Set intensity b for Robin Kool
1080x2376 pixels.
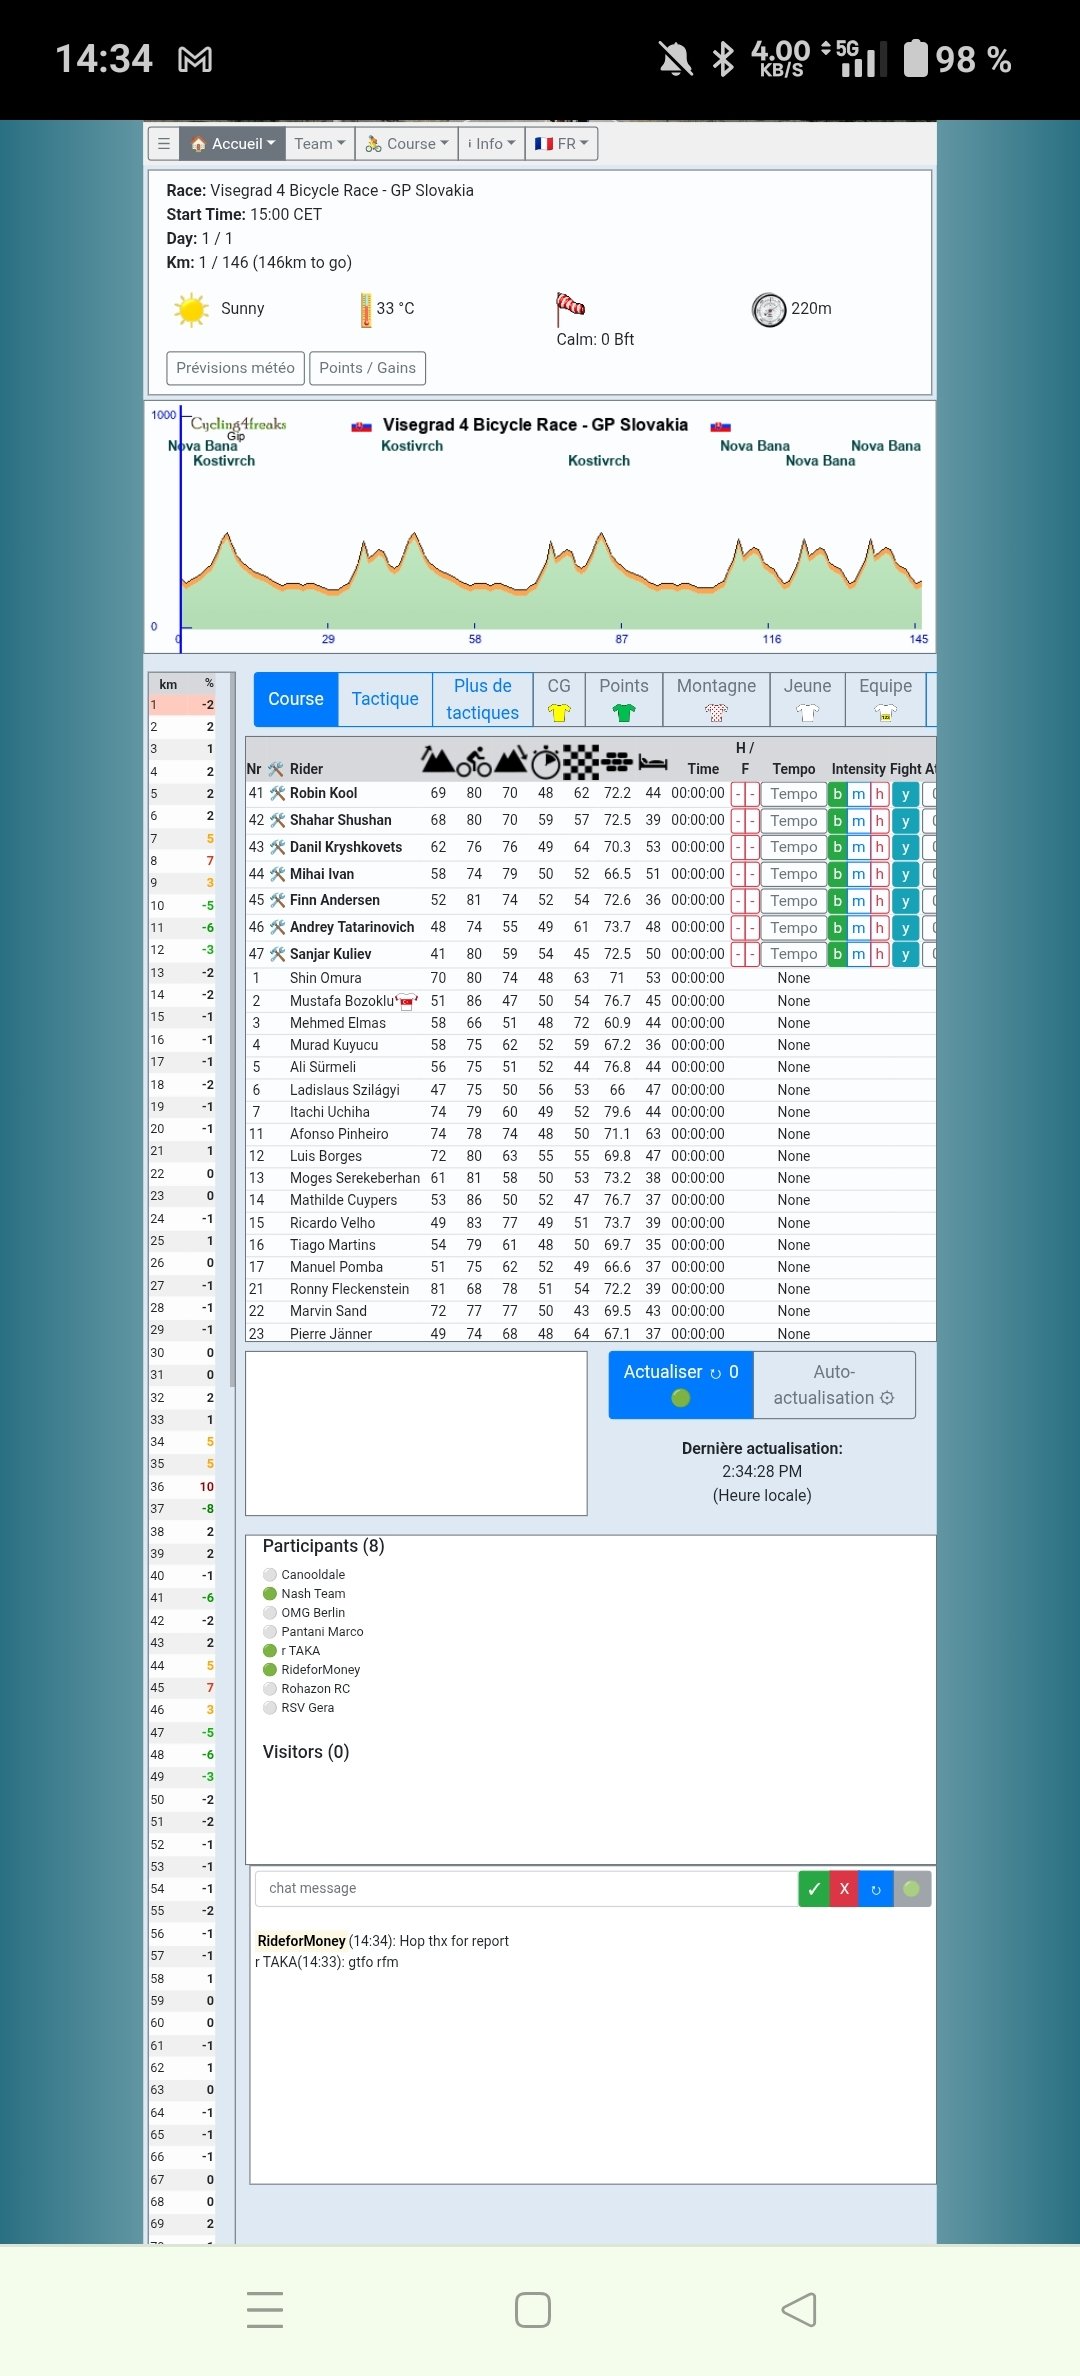pos(838,794)
